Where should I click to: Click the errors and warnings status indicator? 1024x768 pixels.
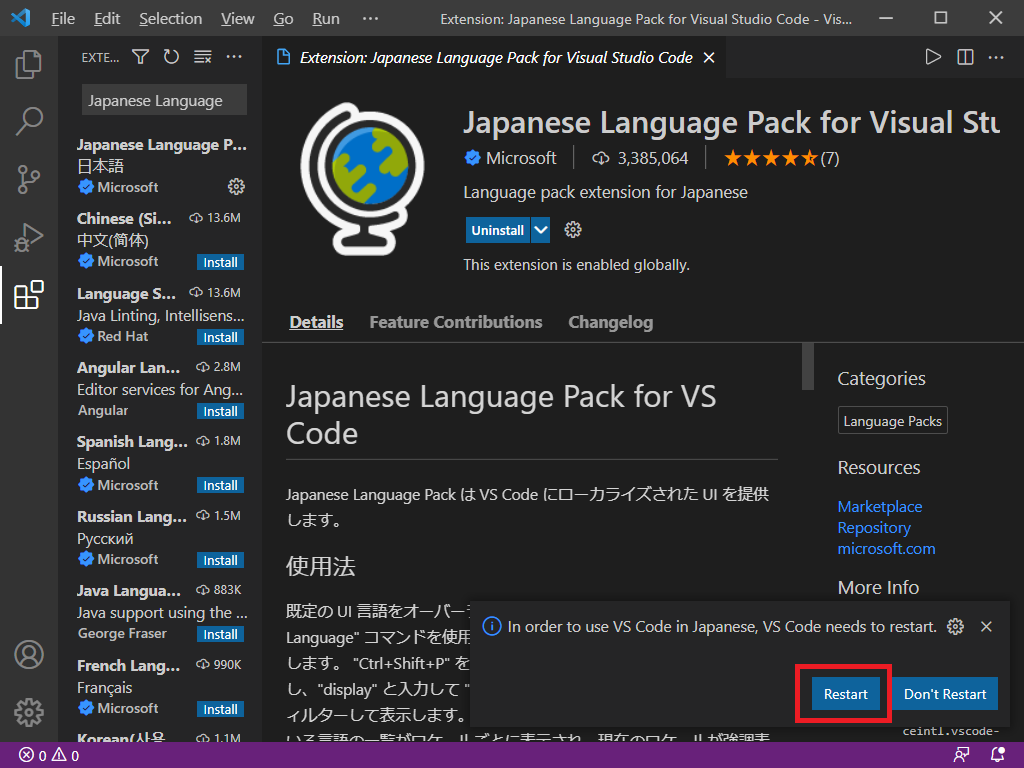(x=49, y=756)
